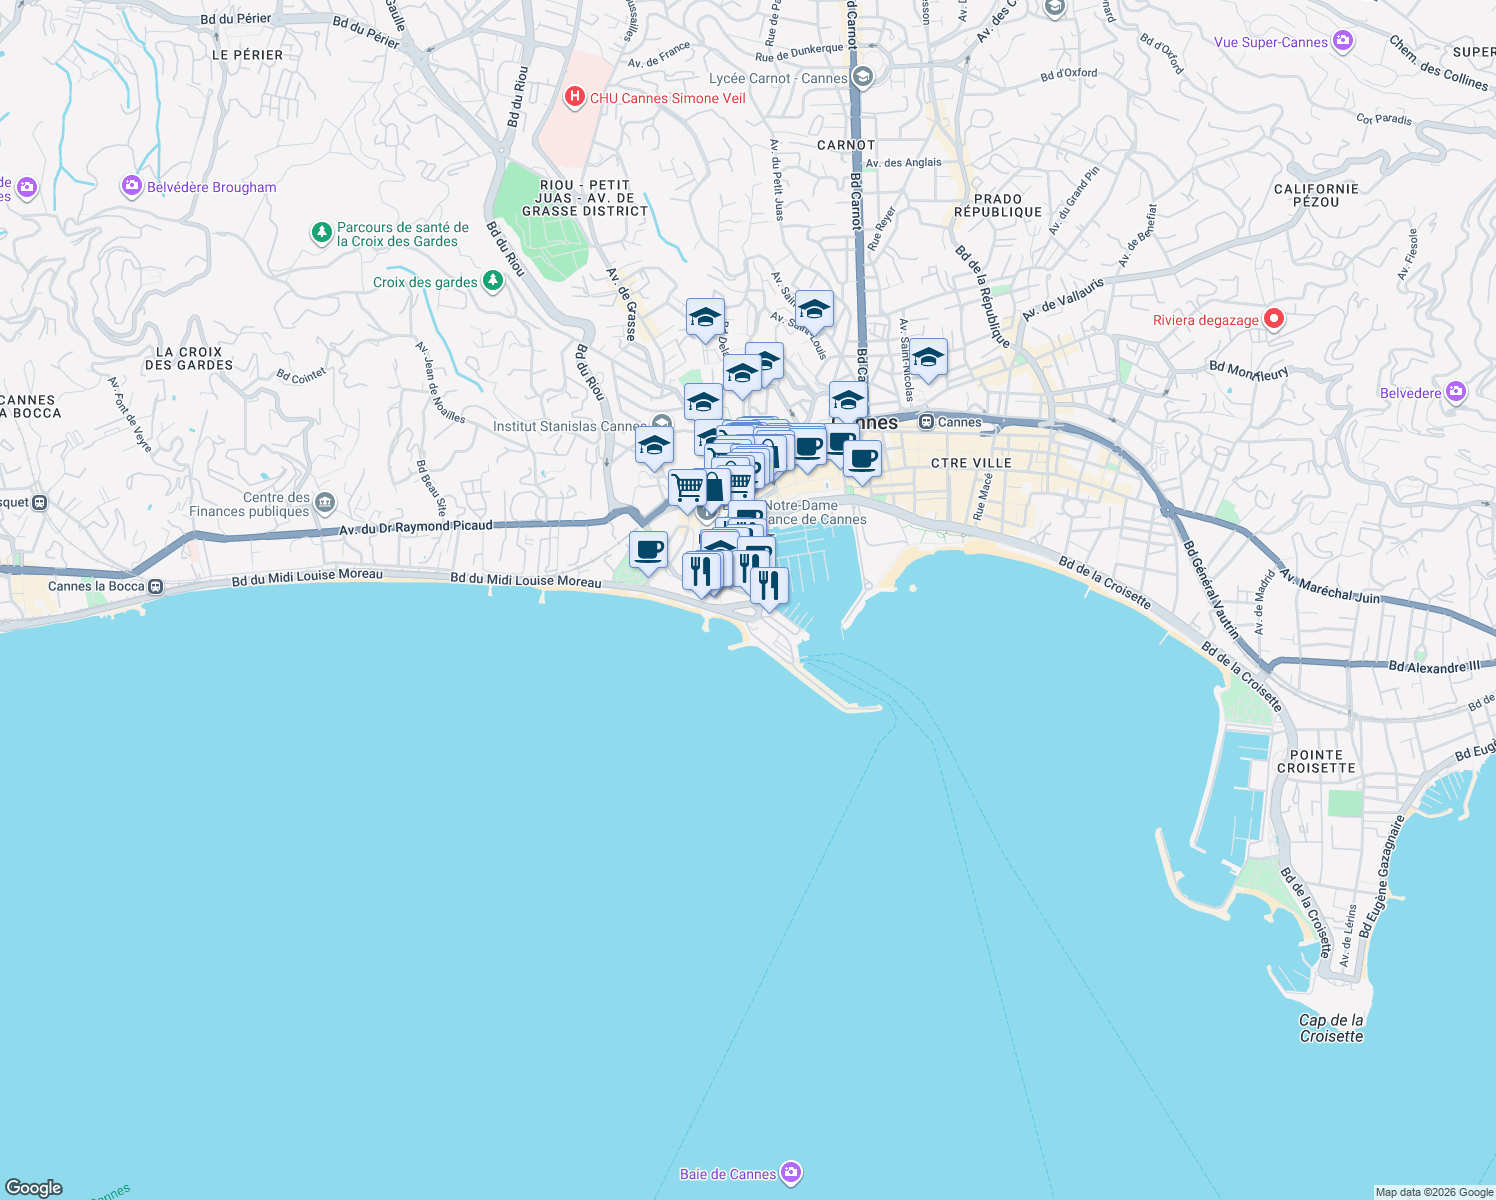Click the Cannes train station icon
This screenshot has width=1496, height=1200.
(926, 422)
